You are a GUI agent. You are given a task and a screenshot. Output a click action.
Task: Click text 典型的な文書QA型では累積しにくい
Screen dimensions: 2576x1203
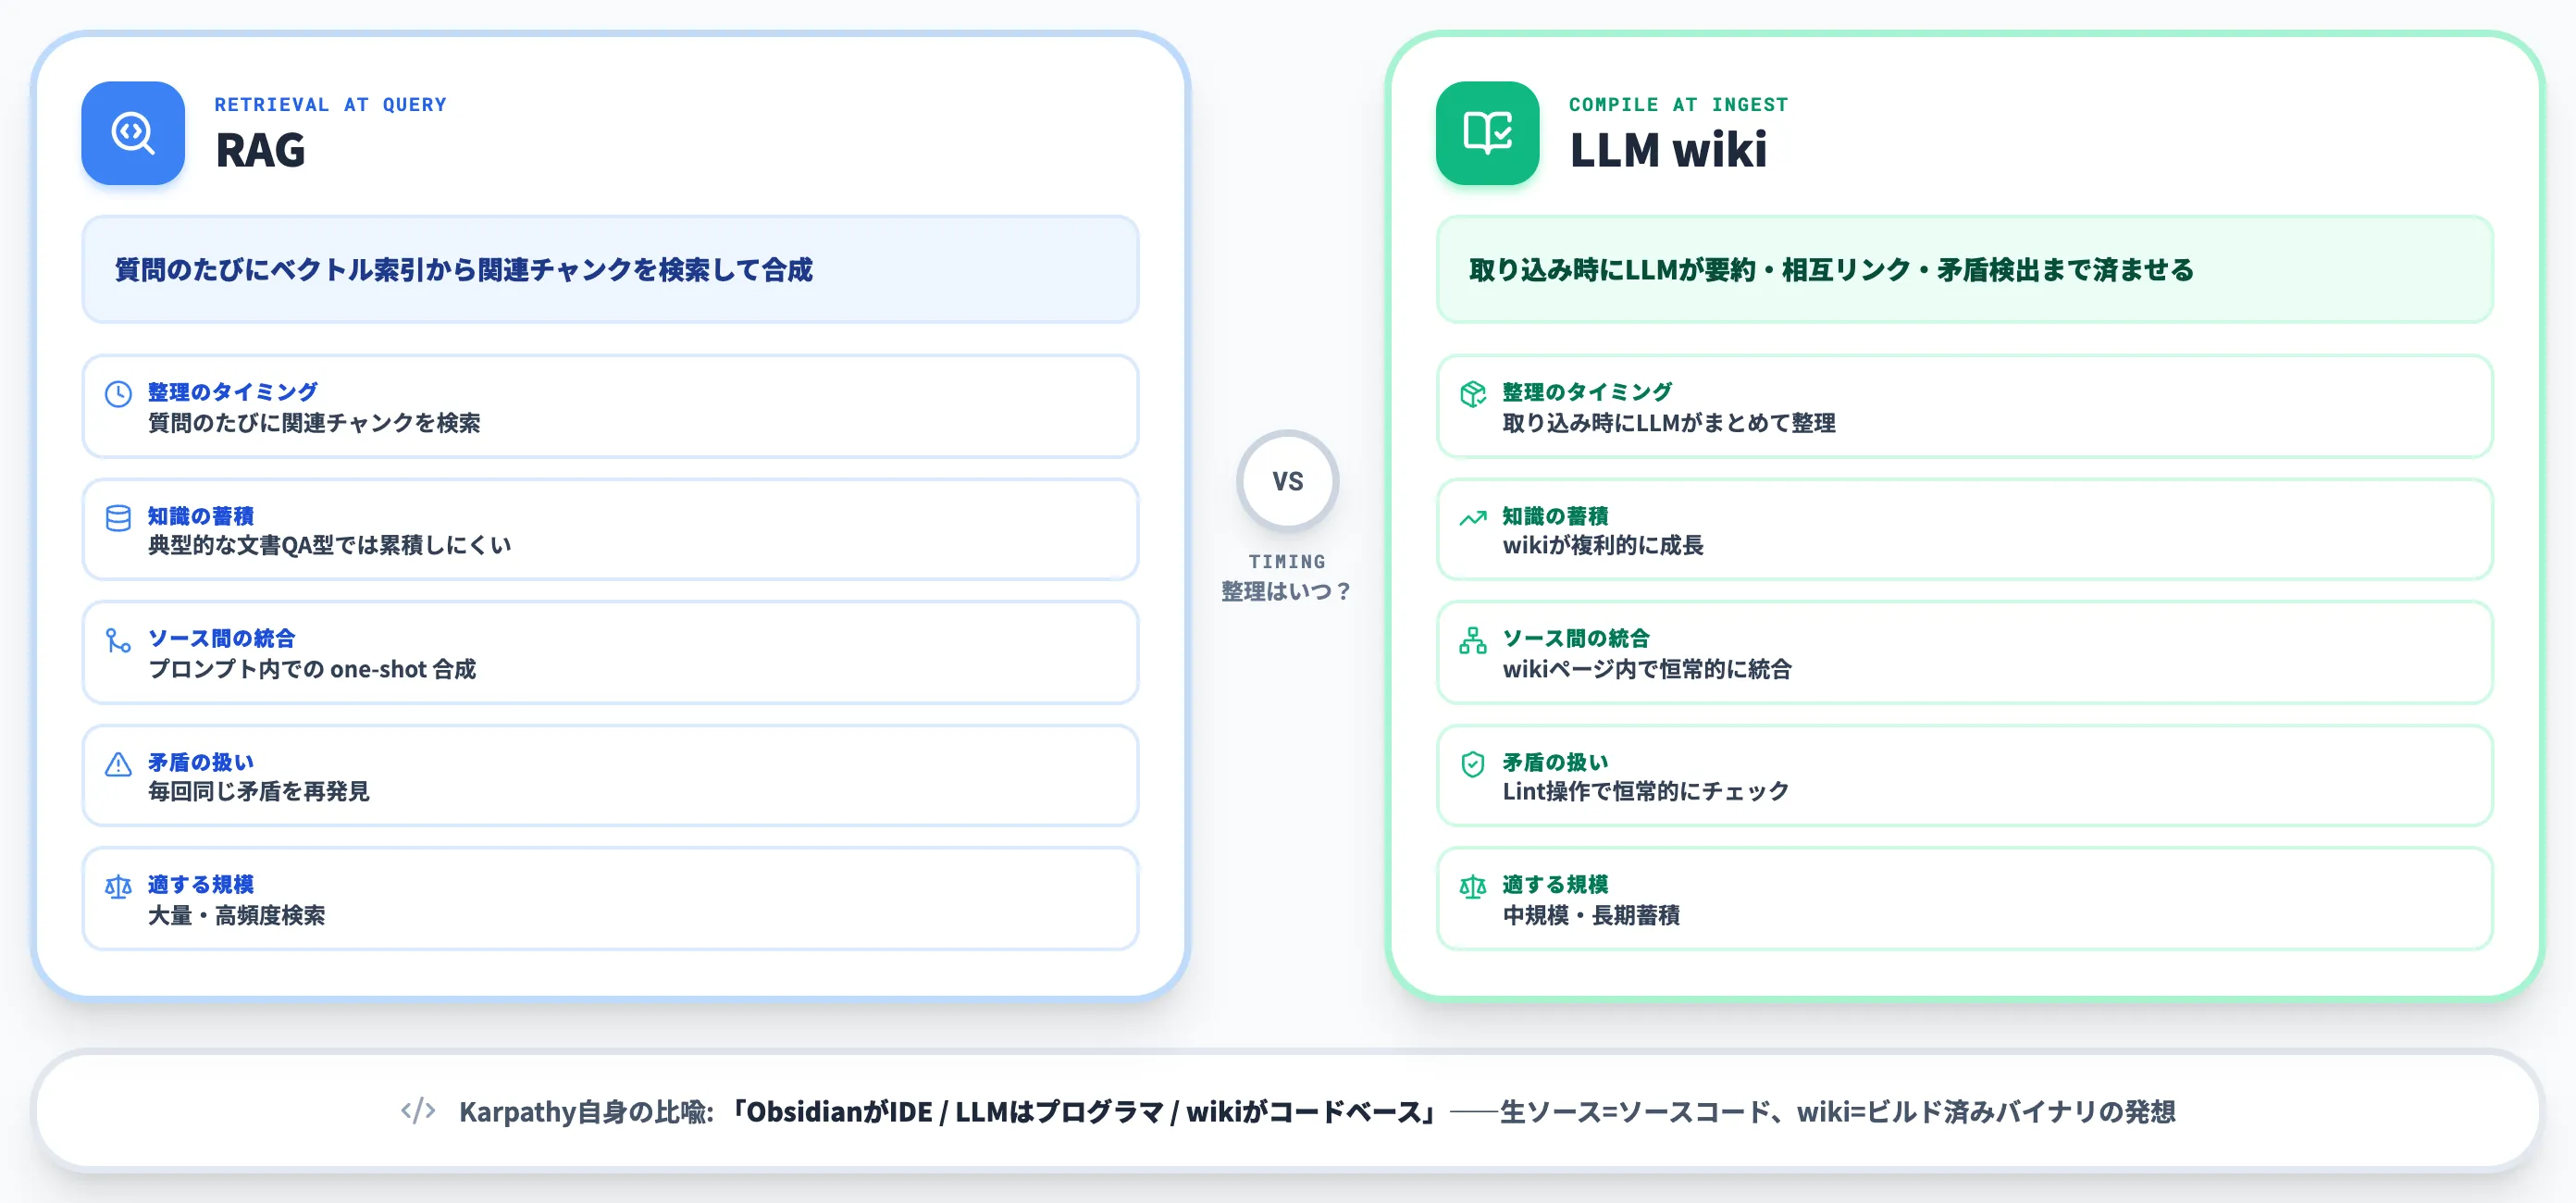(329, 545)
